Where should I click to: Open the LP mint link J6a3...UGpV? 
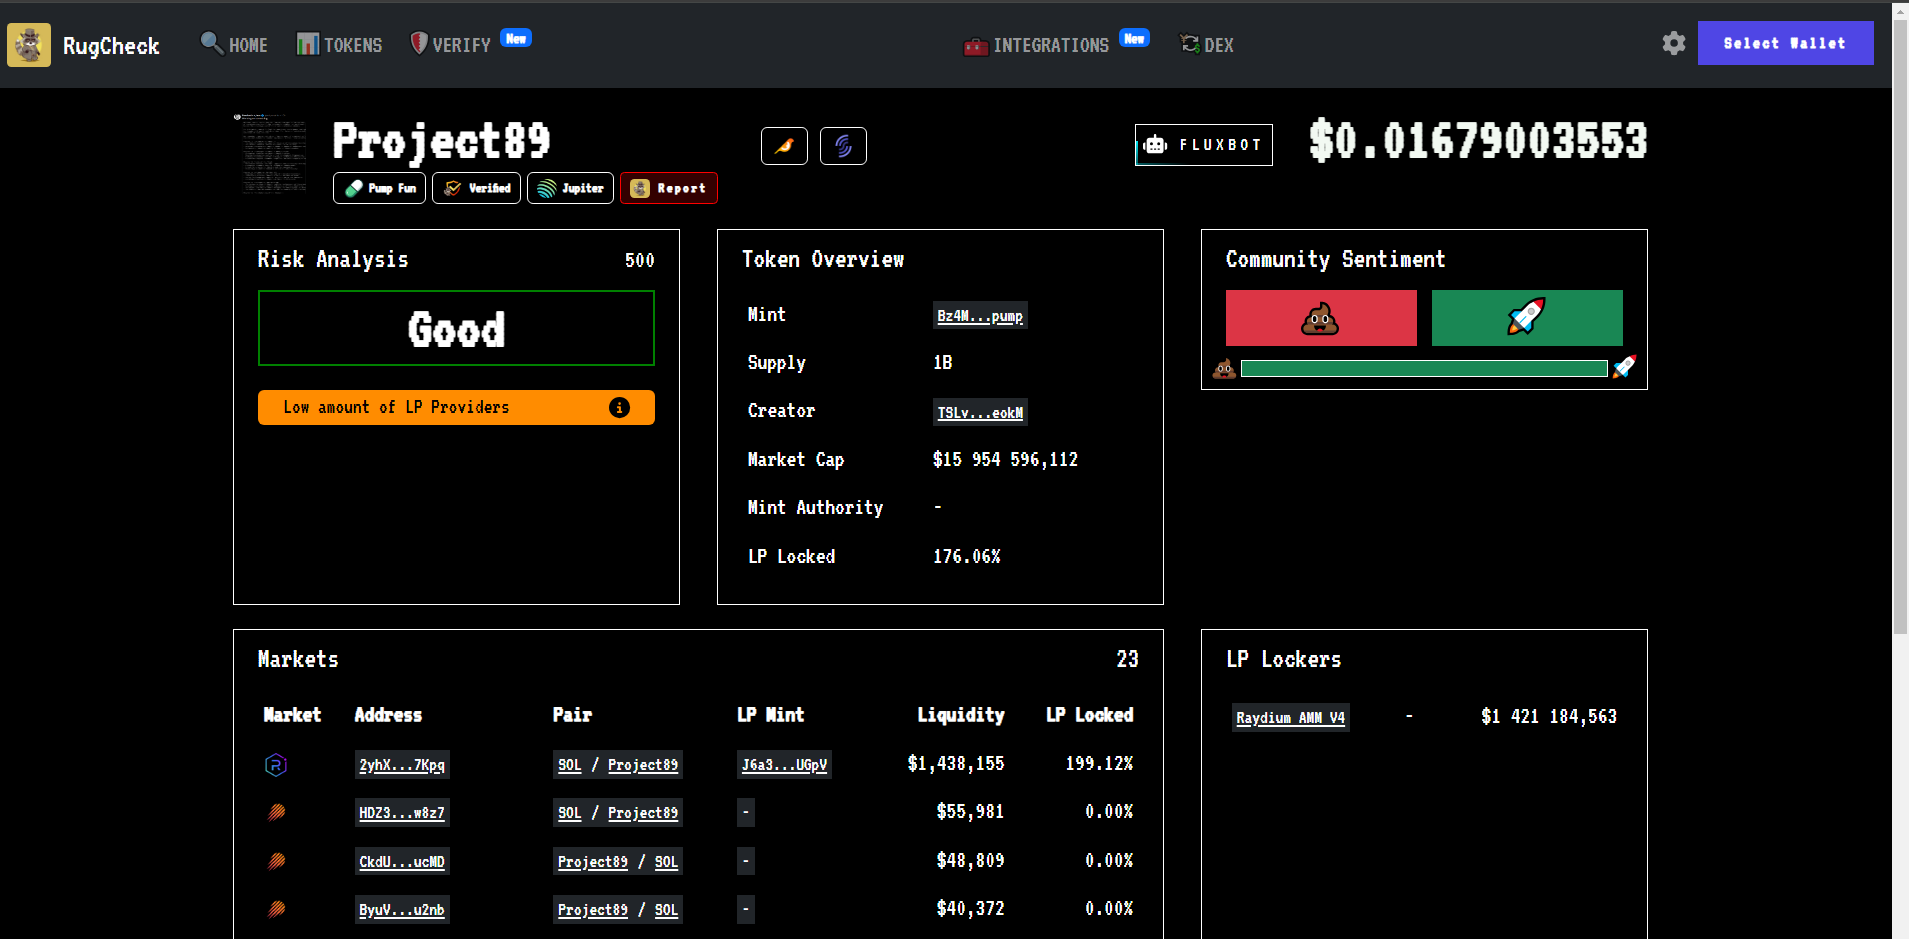(x=785, y=765)
